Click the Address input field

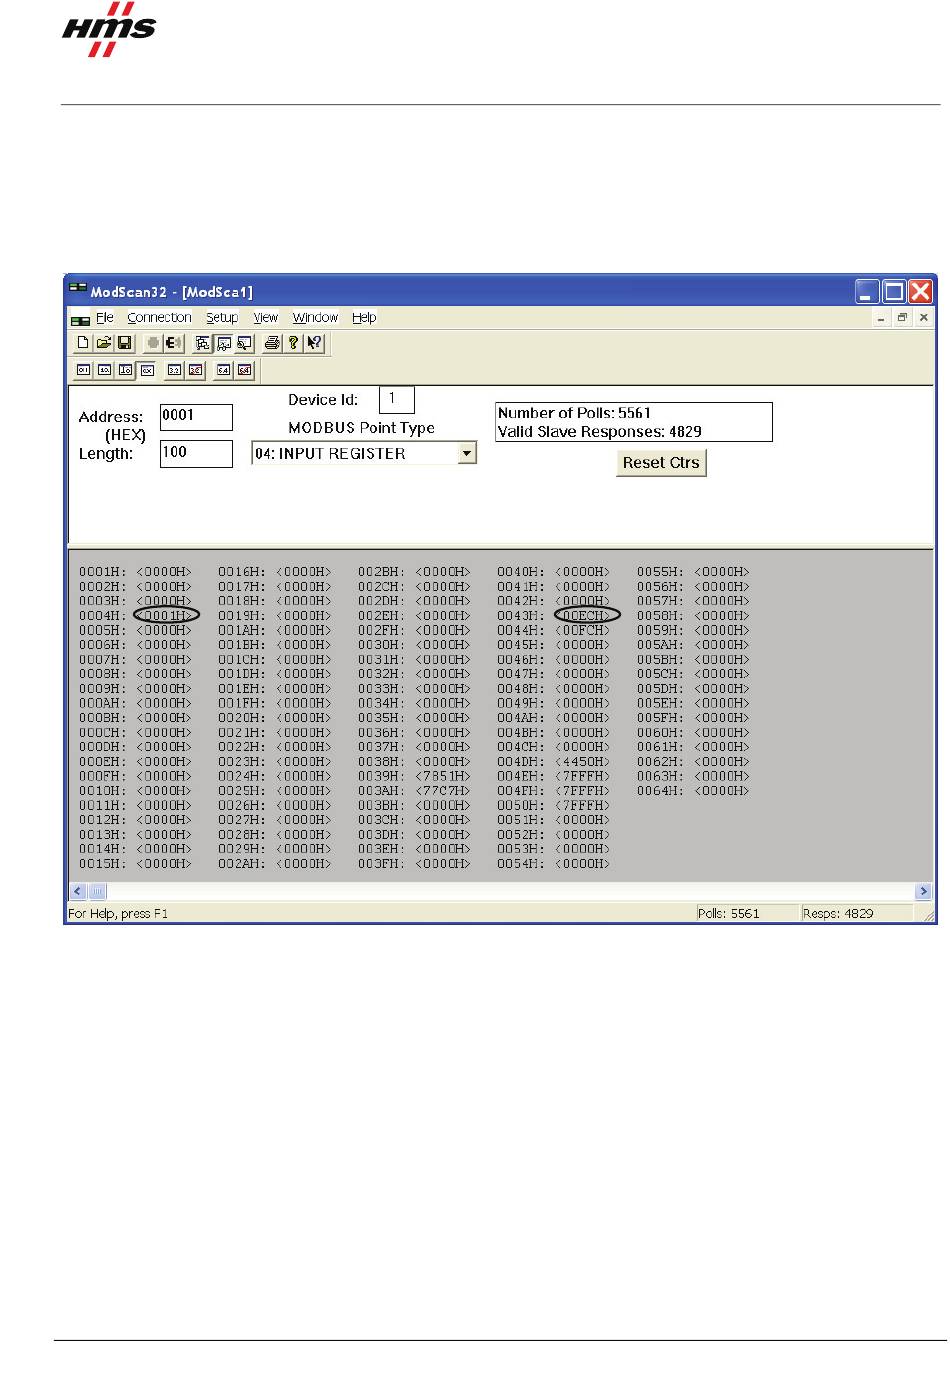(x=196, y=417)
